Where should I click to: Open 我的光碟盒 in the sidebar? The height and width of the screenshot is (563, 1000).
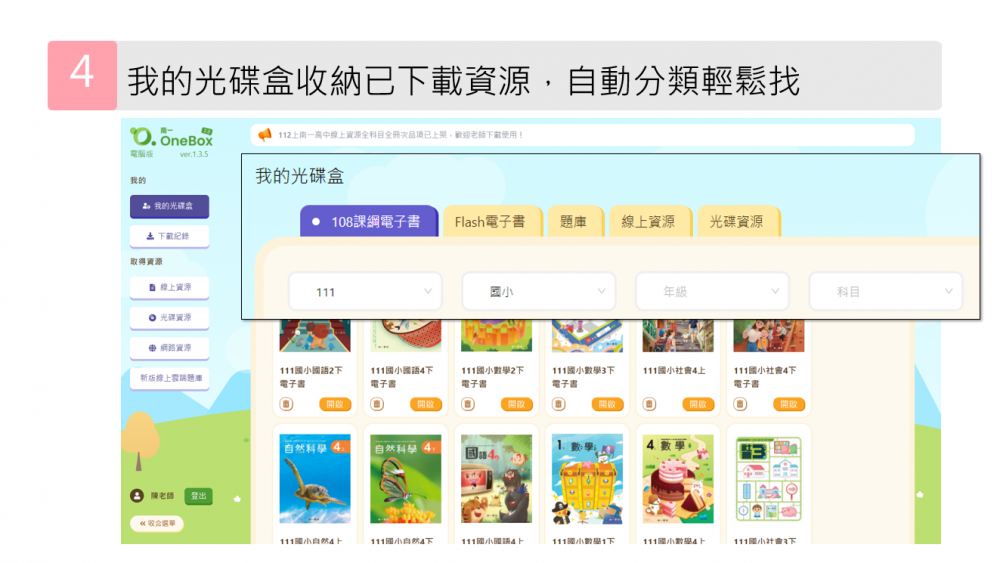click(169, 206)
